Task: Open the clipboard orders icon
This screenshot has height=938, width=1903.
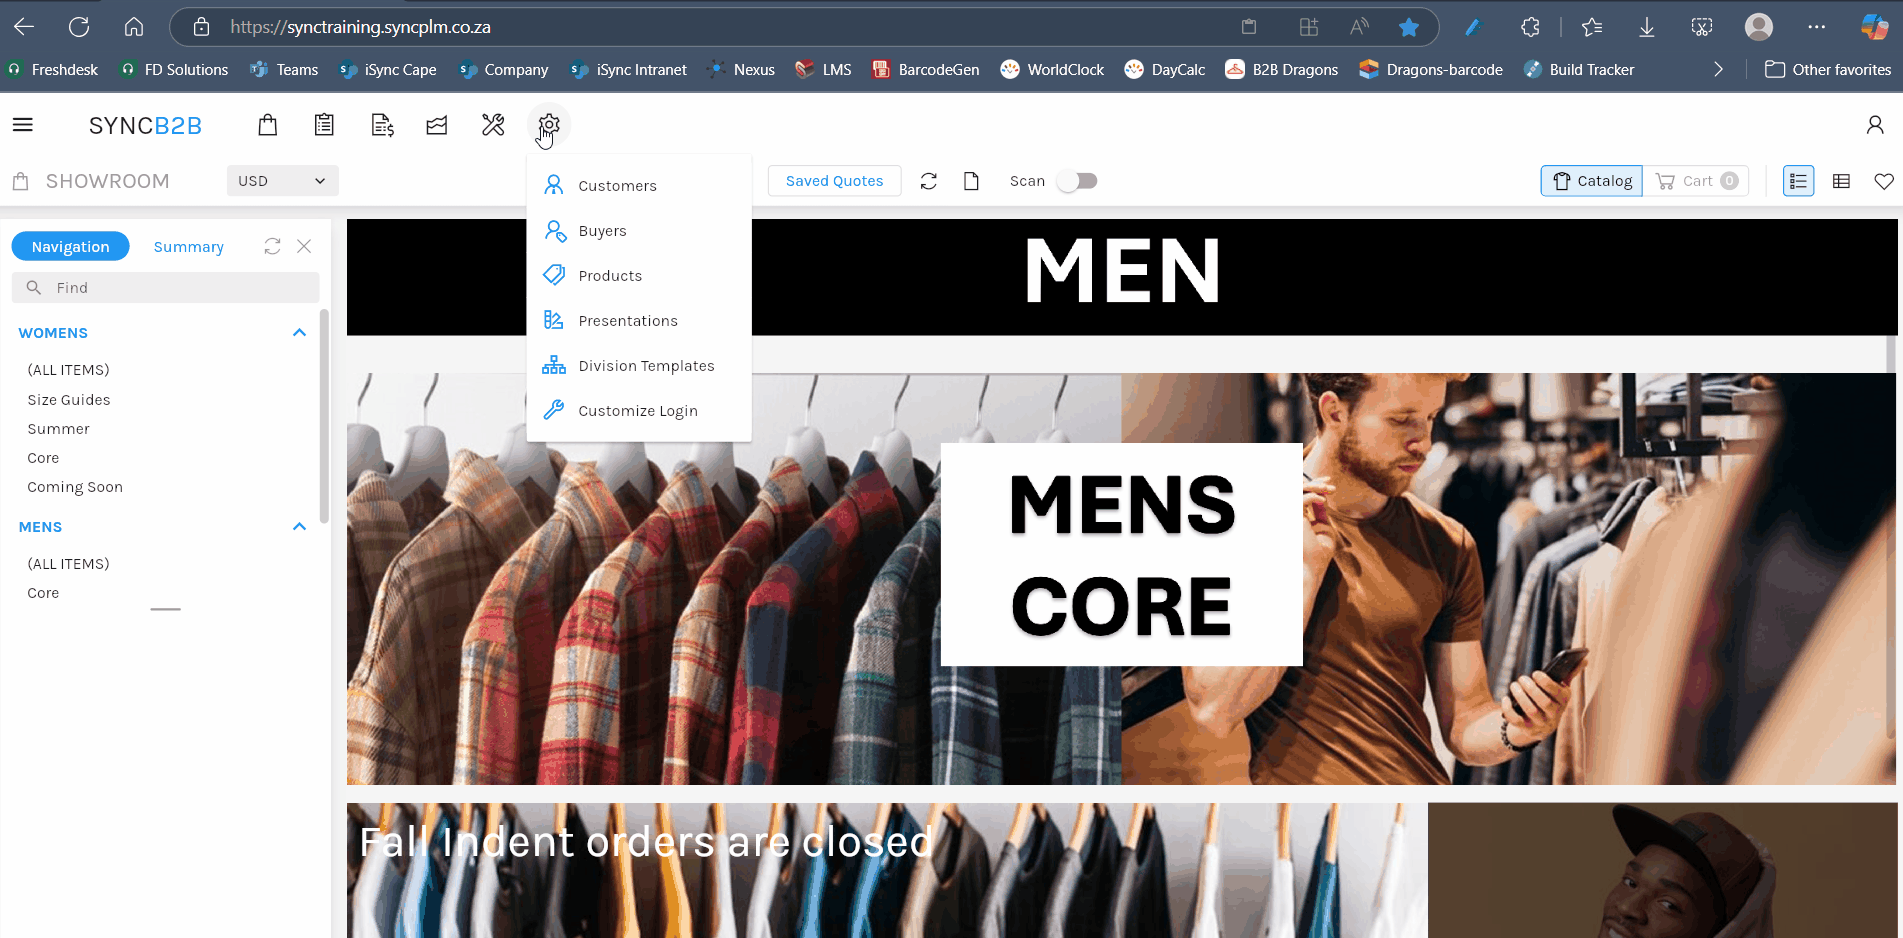Action: click(x=324, y=125)
